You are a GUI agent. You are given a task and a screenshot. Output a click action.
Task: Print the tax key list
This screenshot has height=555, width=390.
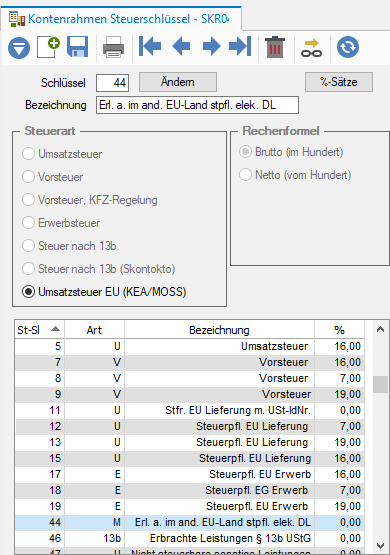113,47
